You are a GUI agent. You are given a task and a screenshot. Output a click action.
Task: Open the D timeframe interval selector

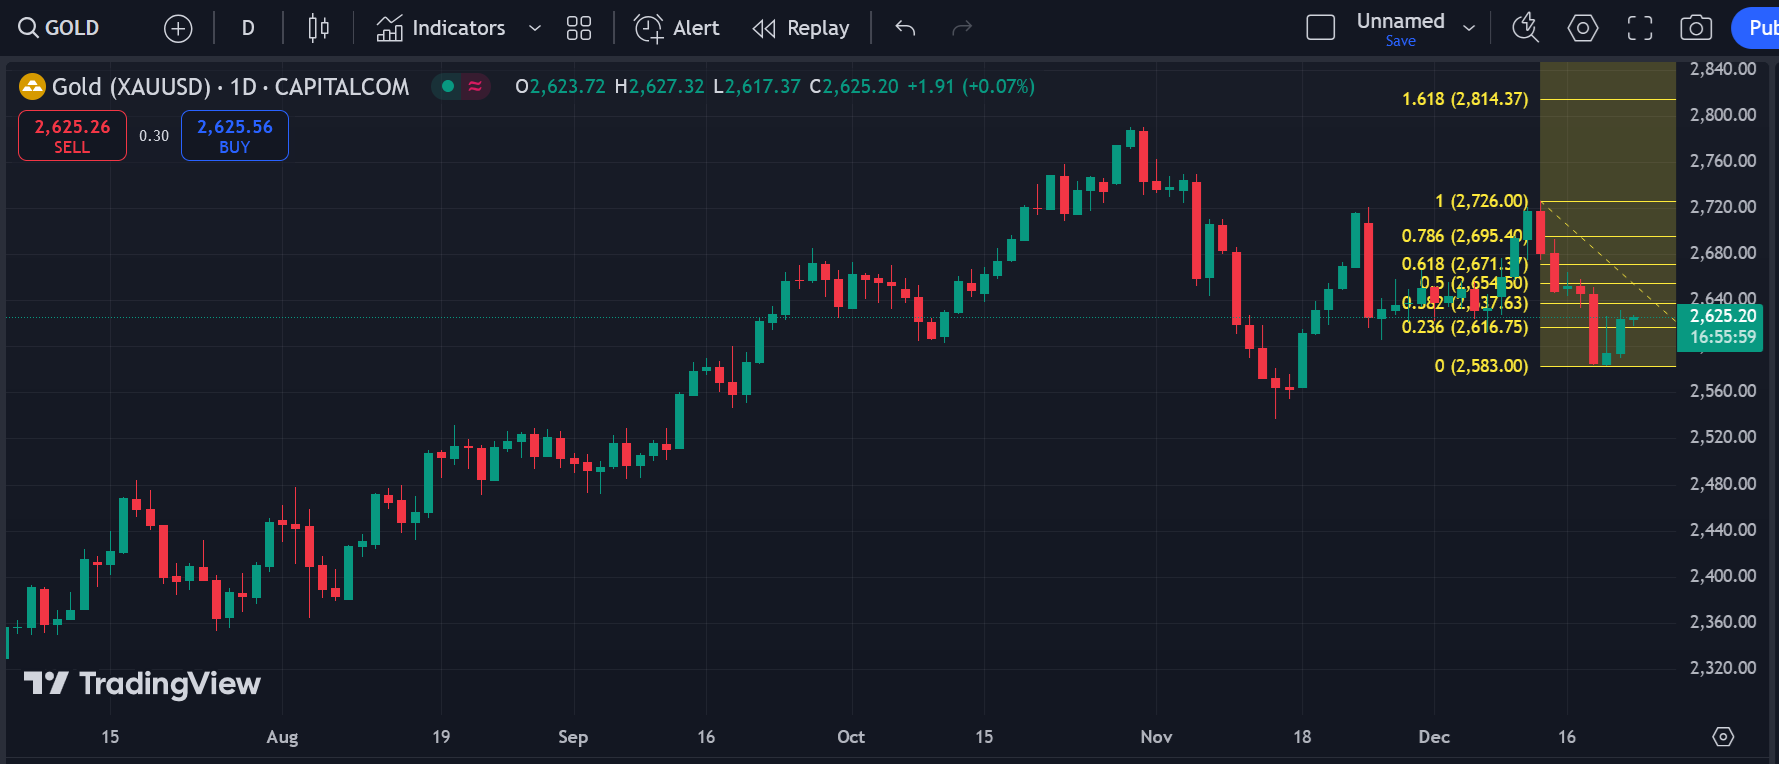pyautogui.click(x=248, y=29)
